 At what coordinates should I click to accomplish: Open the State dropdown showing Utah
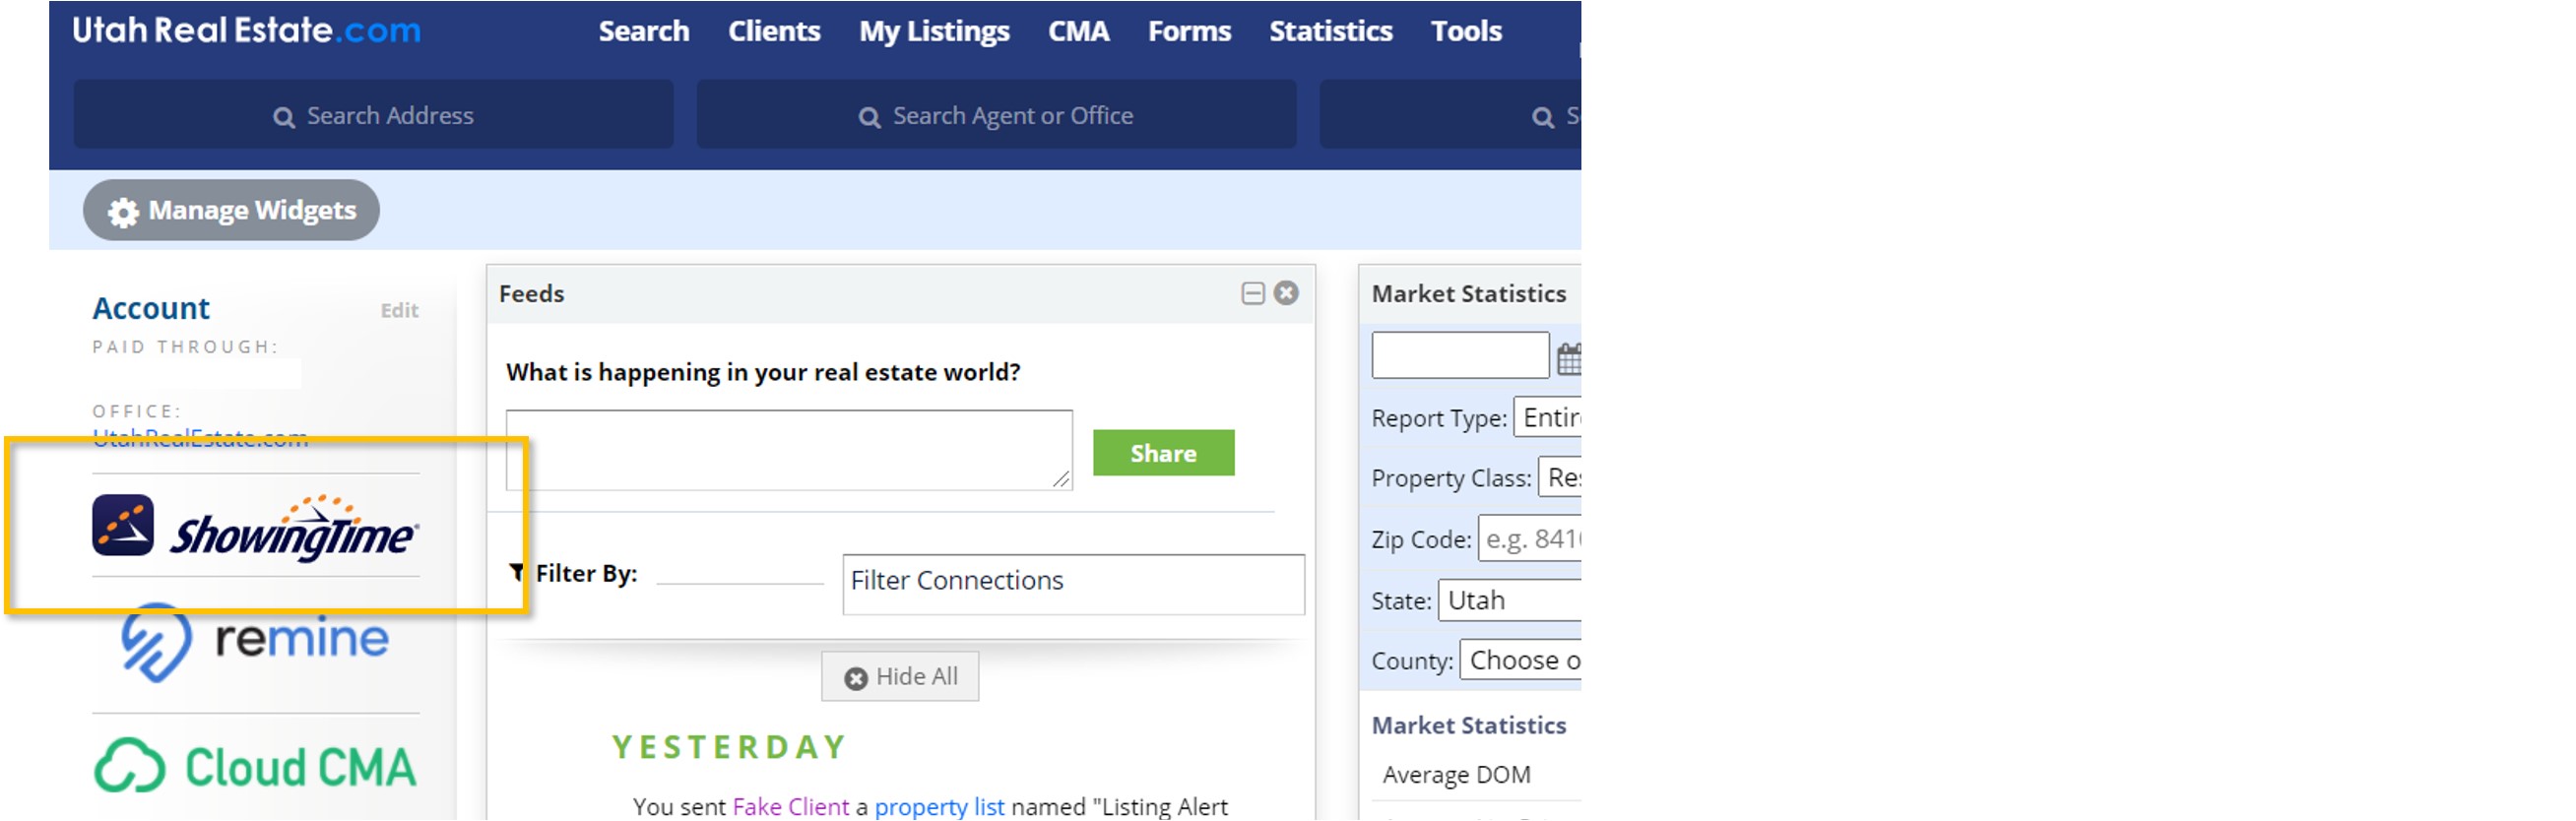pos(1510,600)
